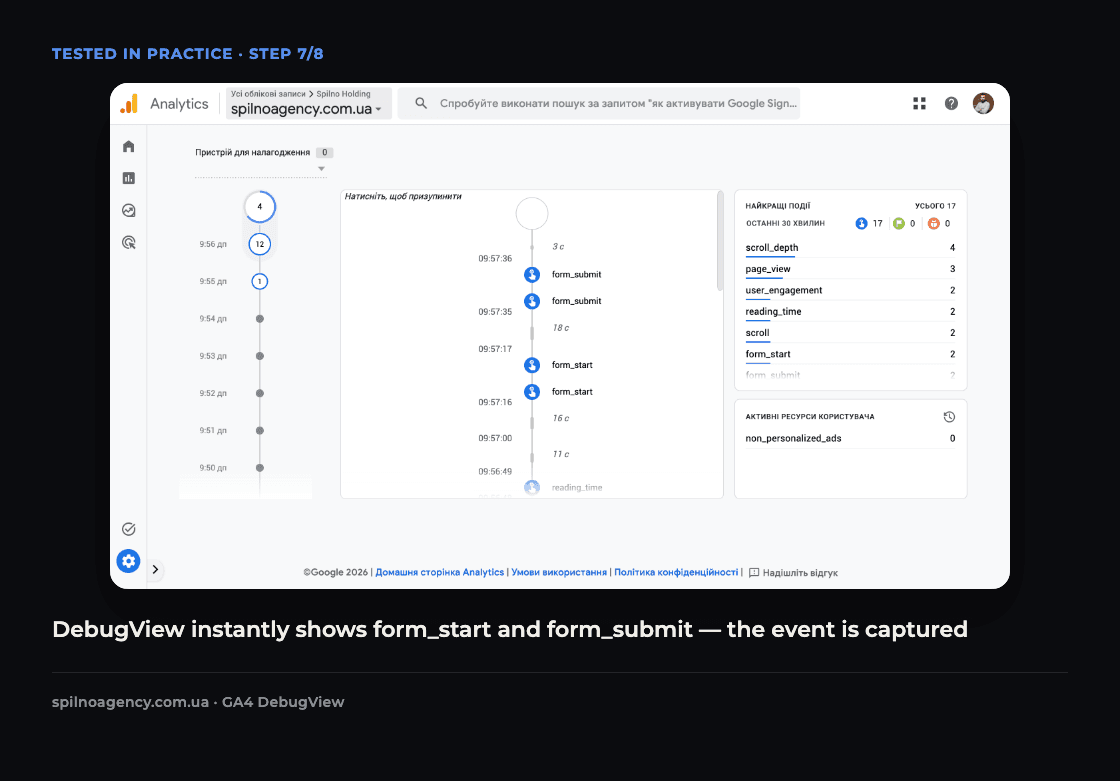Open the first form_submit event icon
The width and height of the screenshot is (1120, 781).
531,274
